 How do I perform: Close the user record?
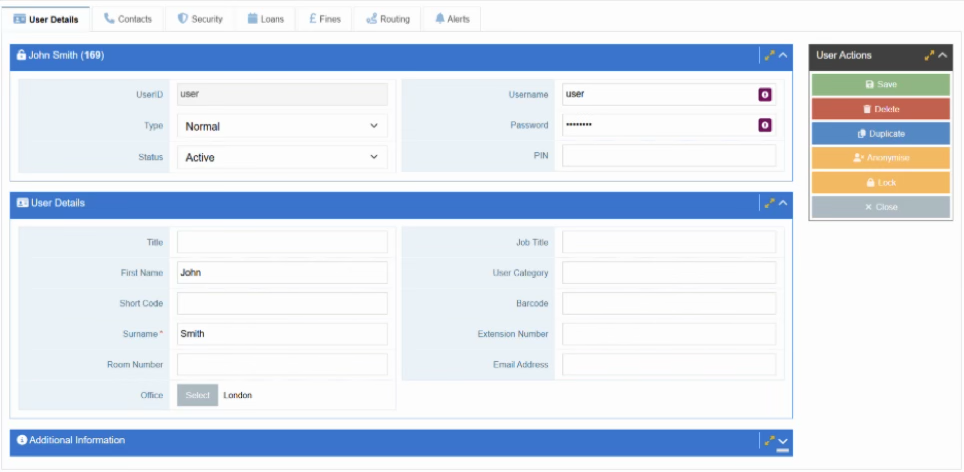pyautogui.click(x=880, y=207)
